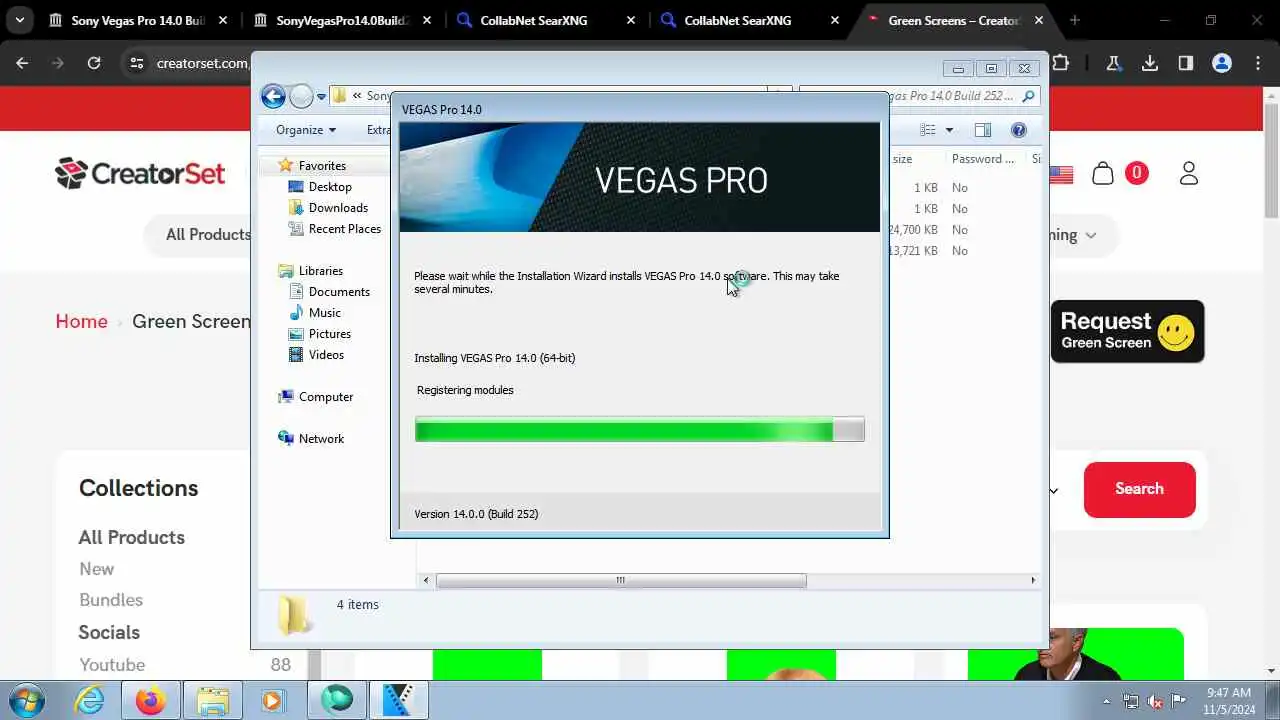
Task: Select Bundles in Collections sidebar
Action: point(111,600)
